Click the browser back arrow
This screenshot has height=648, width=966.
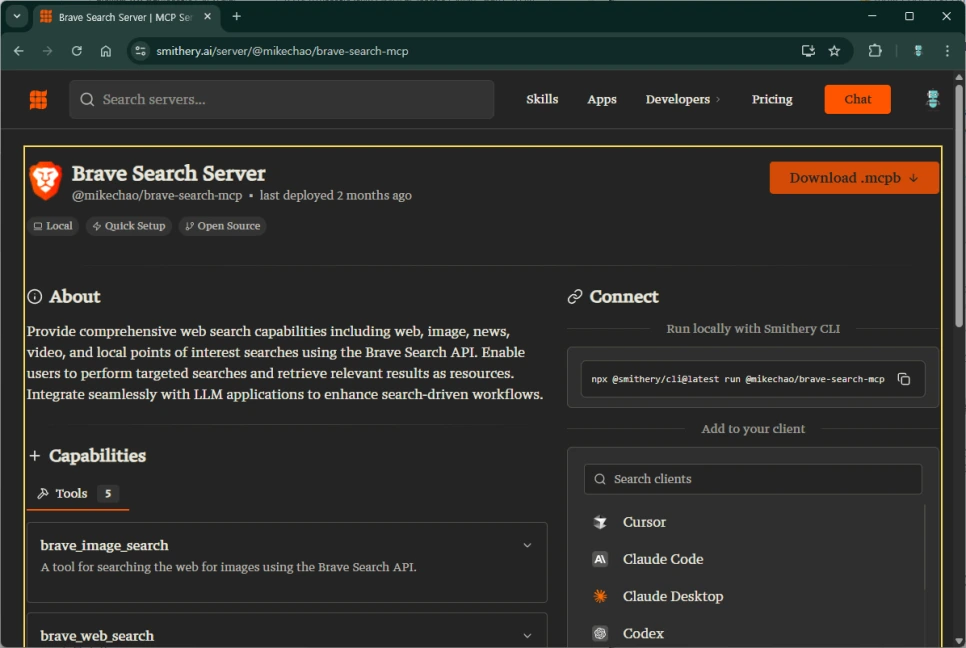(18, 51)
